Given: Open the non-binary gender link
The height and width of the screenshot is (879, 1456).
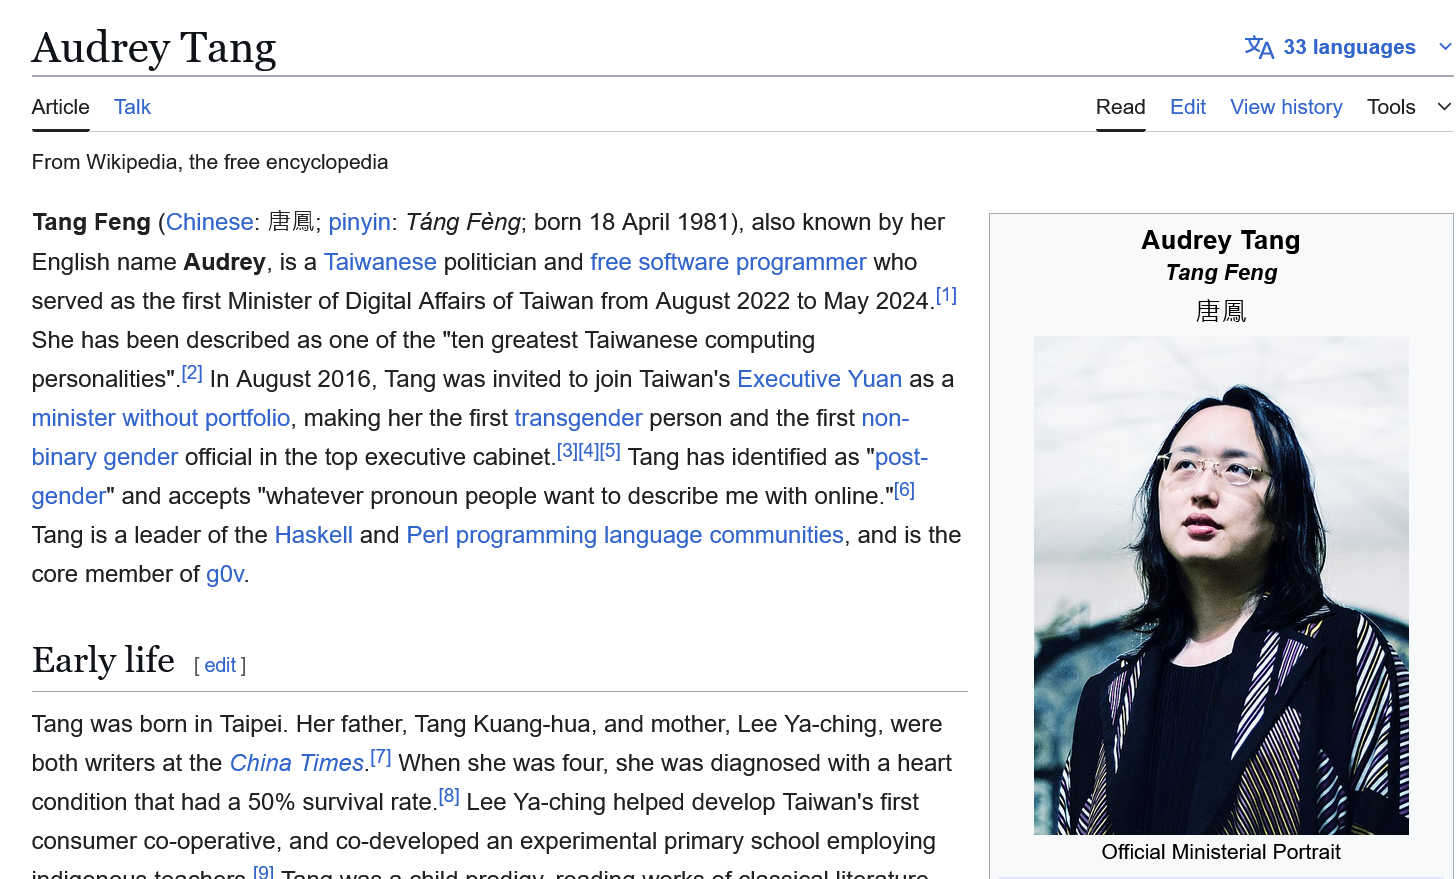Looking at the screenshot, I should 105,457.
